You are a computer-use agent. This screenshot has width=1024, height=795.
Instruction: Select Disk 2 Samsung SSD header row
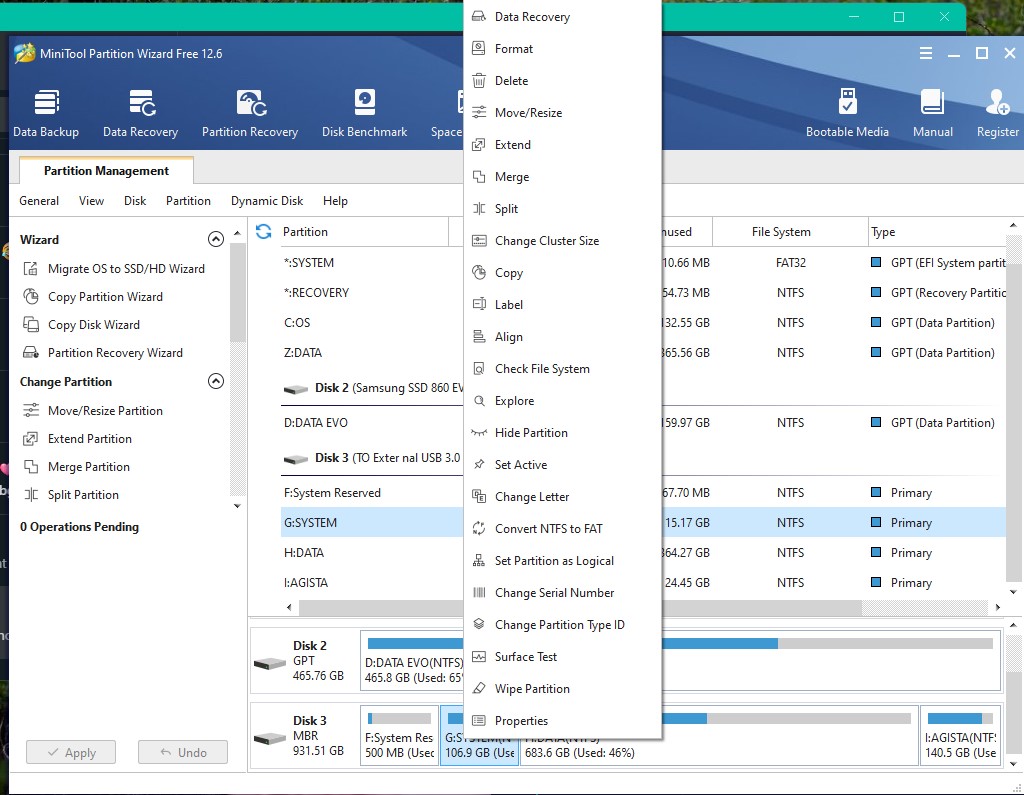372,388
